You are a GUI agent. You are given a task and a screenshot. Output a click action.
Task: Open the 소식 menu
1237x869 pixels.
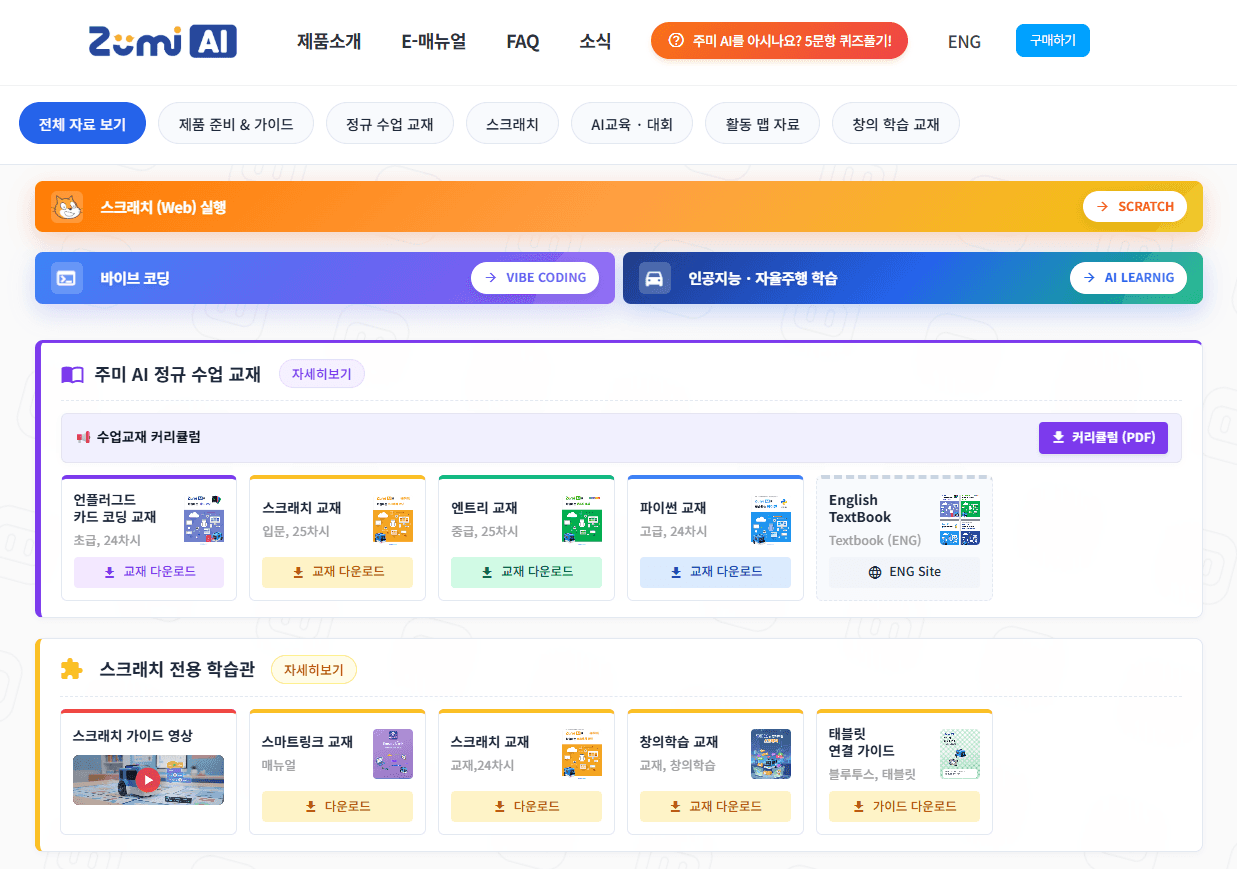click(595, 41)
